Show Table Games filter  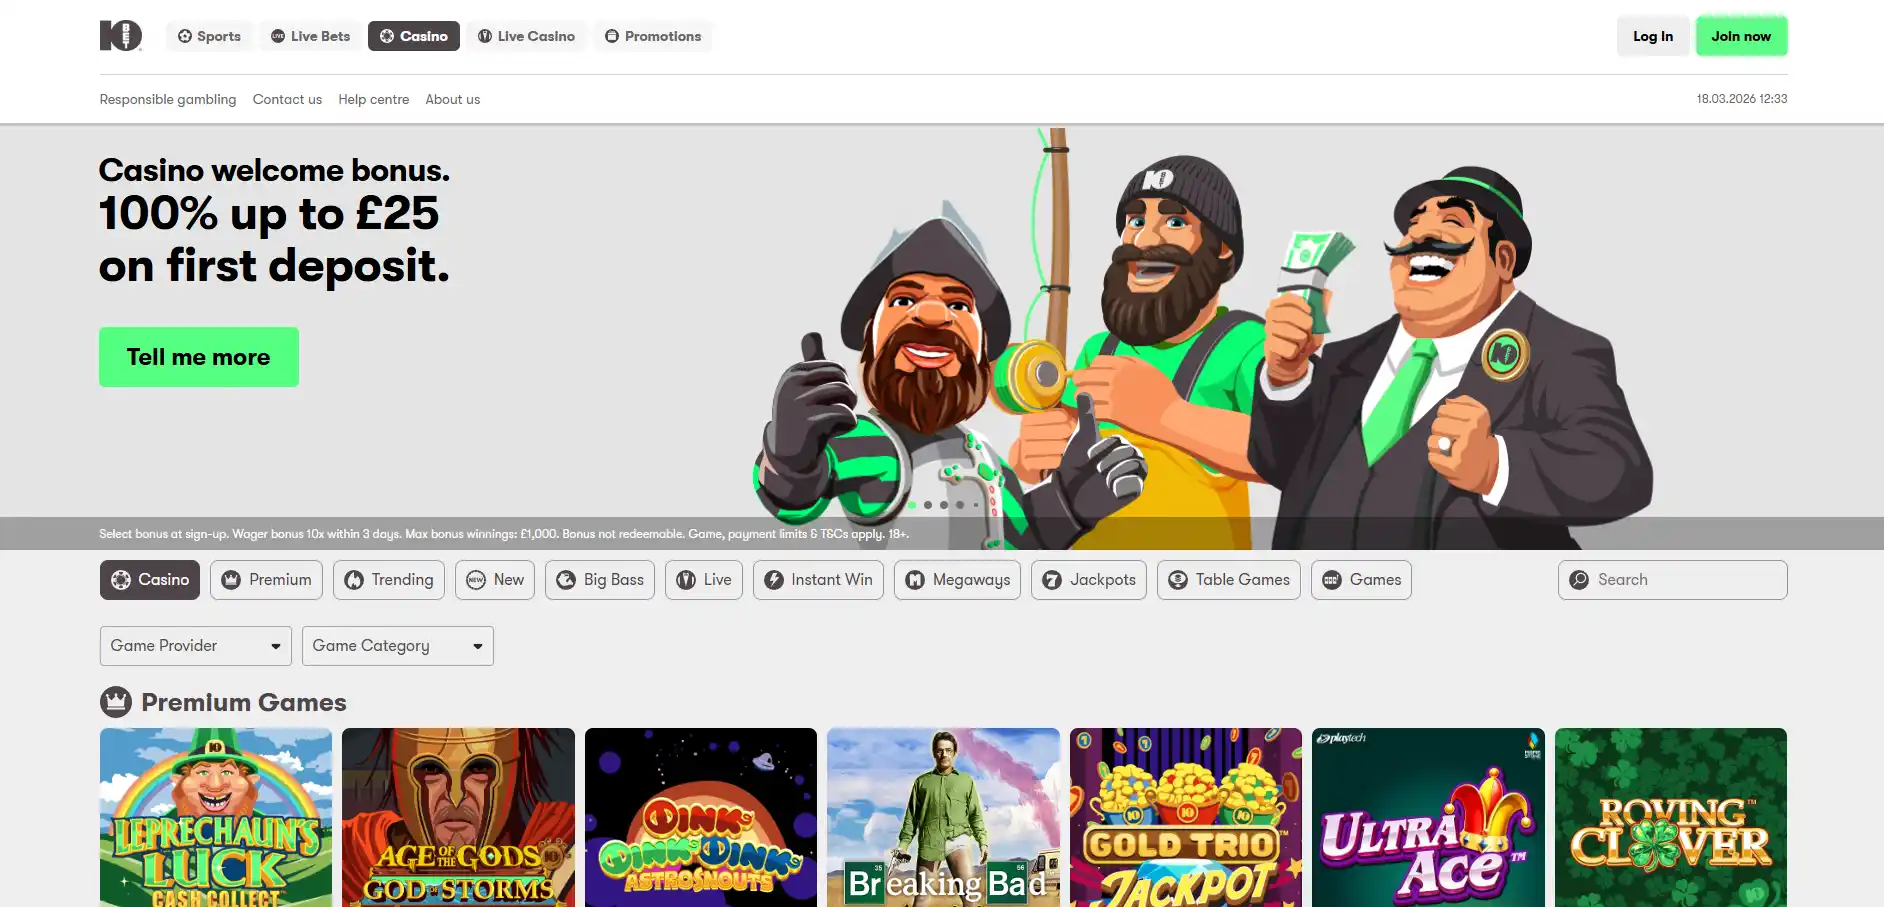pos(1229,580)
